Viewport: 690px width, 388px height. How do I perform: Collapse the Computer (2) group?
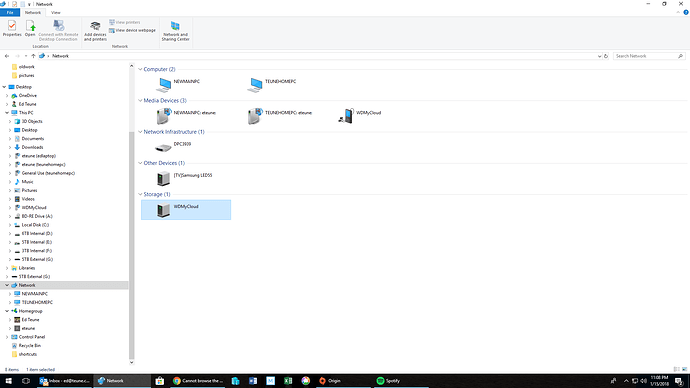coord(140,70)
